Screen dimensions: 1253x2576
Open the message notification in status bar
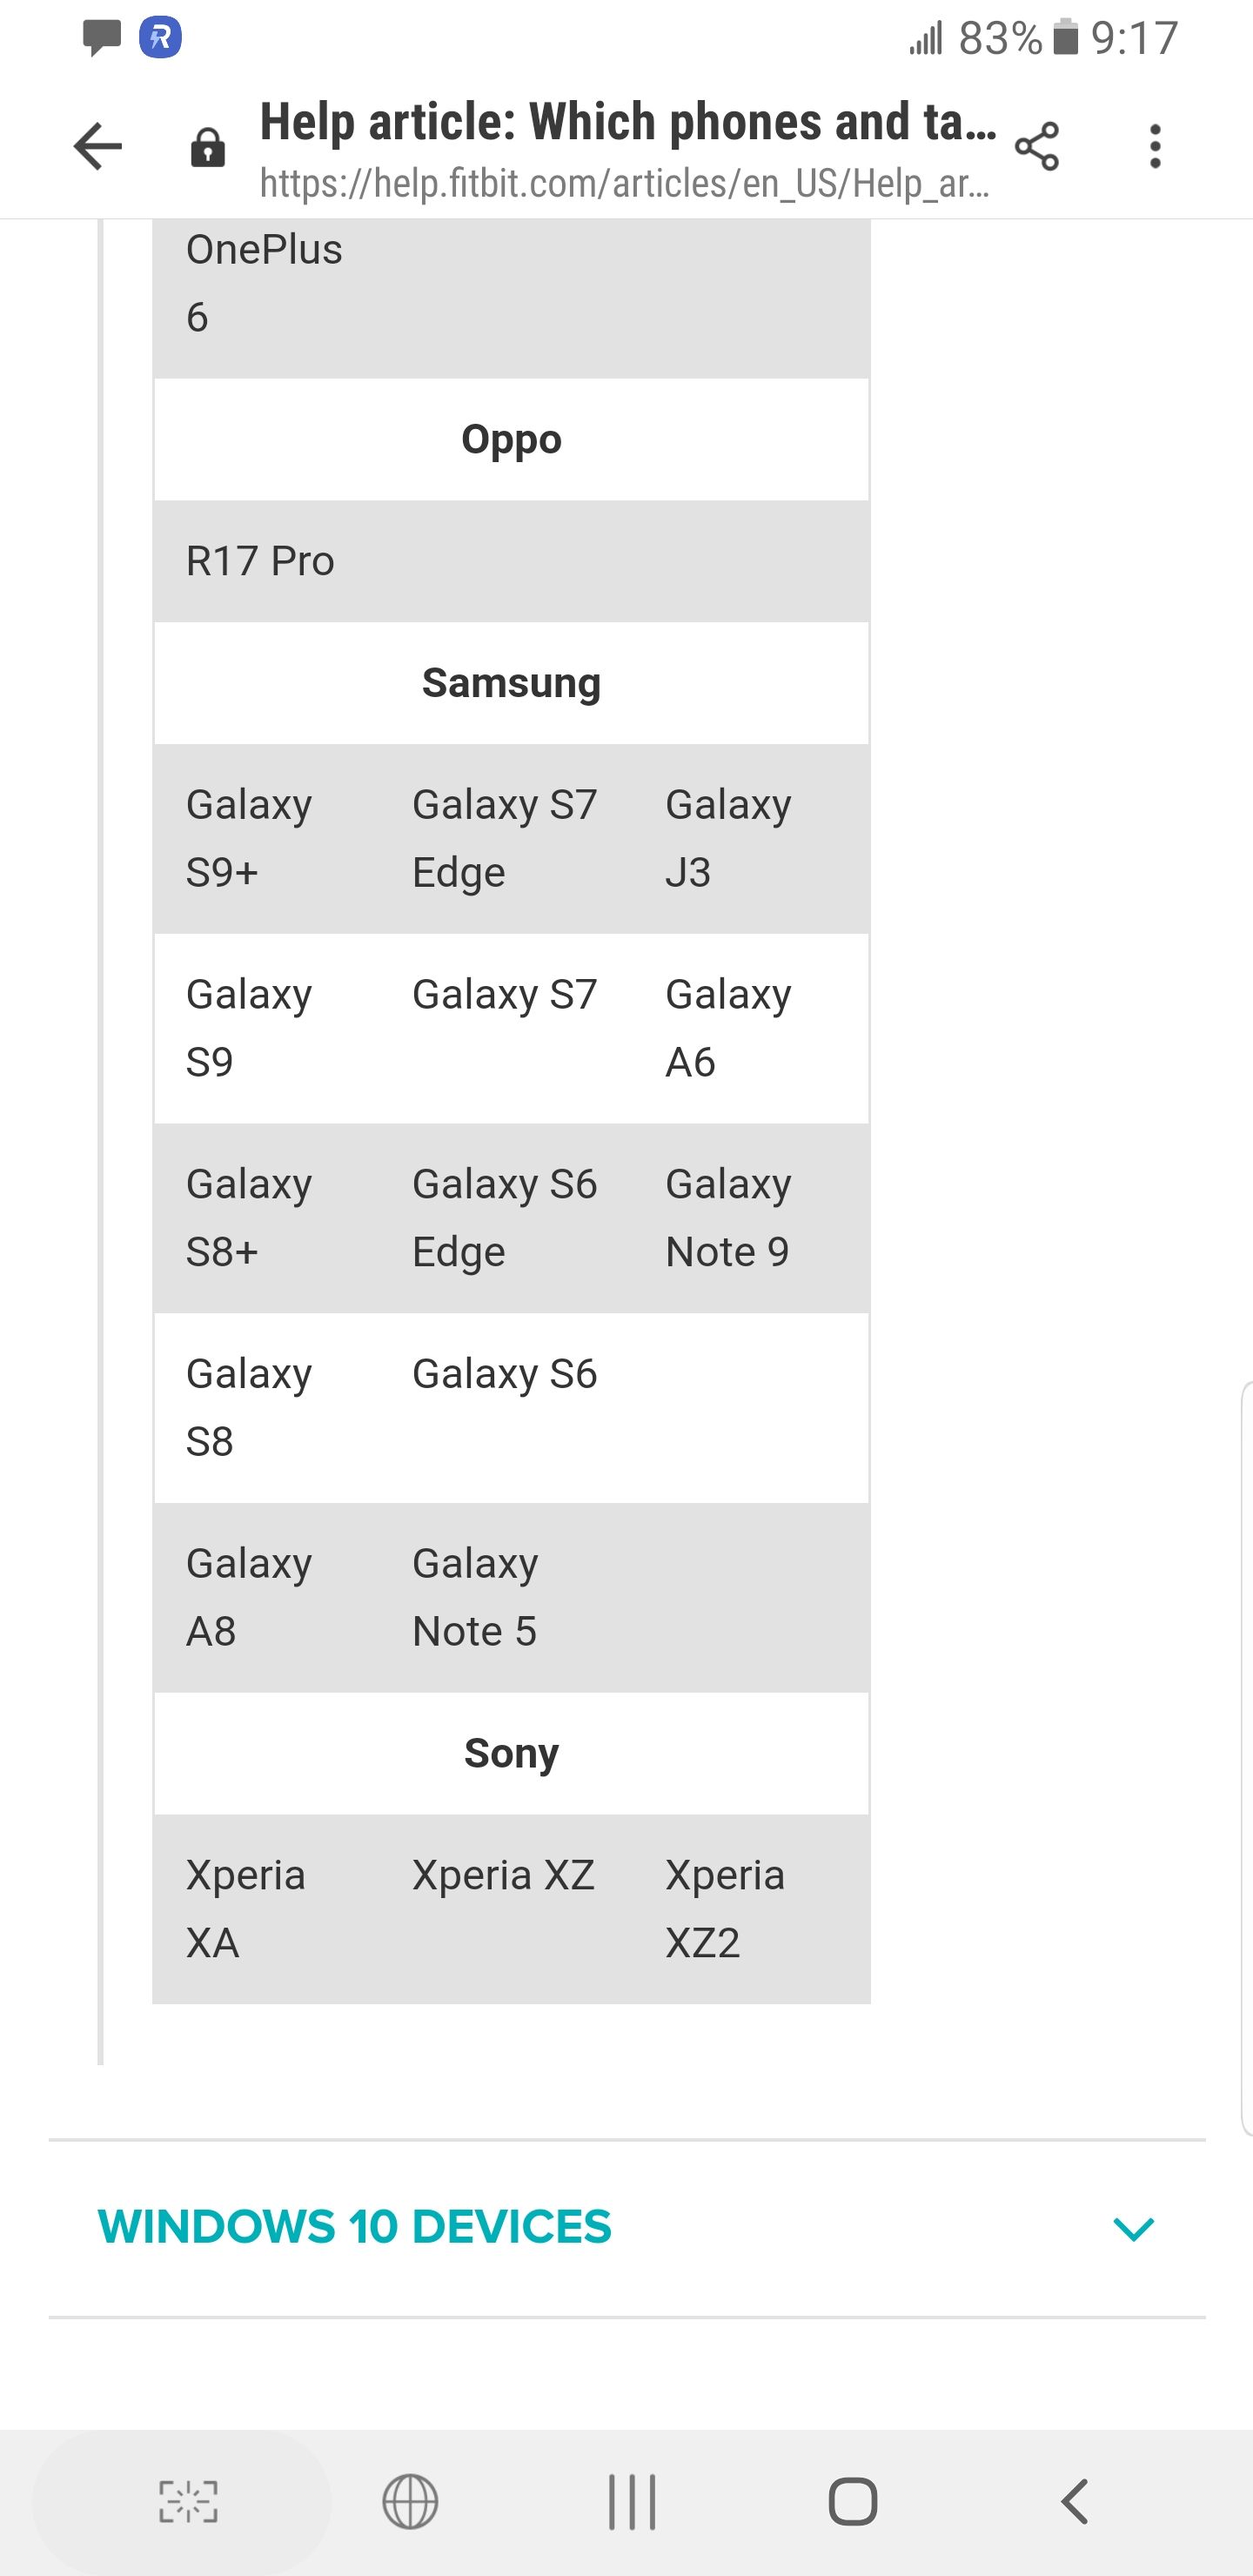tap(102, 39)
